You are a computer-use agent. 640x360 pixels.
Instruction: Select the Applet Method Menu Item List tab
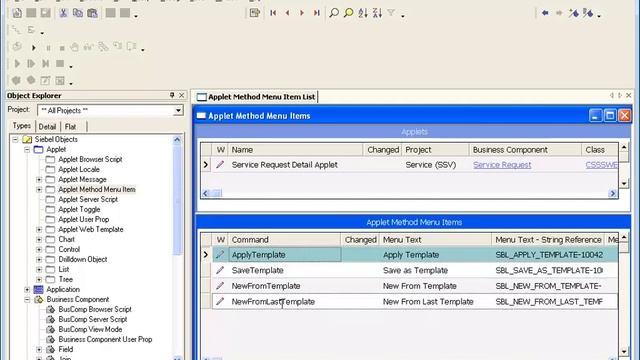(x=256, y=97)
